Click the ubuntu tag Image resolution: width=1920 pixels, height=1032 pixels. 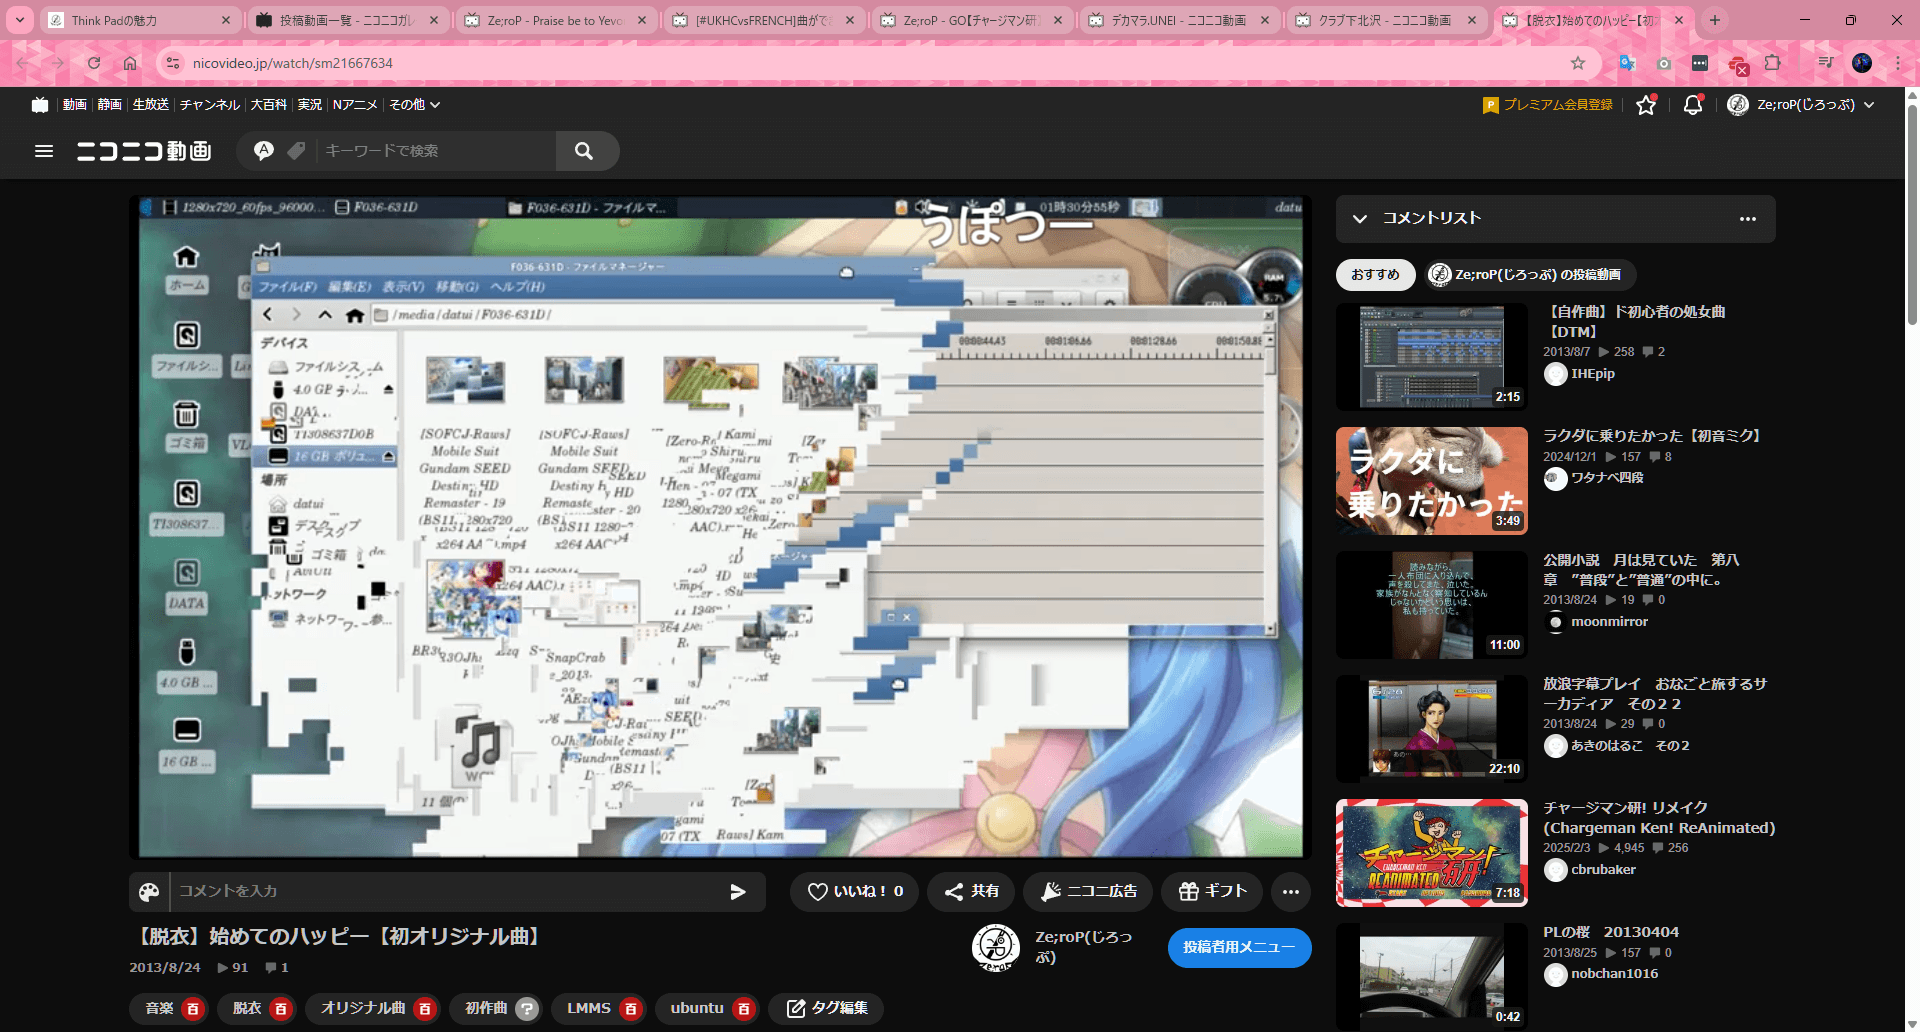697,1009
